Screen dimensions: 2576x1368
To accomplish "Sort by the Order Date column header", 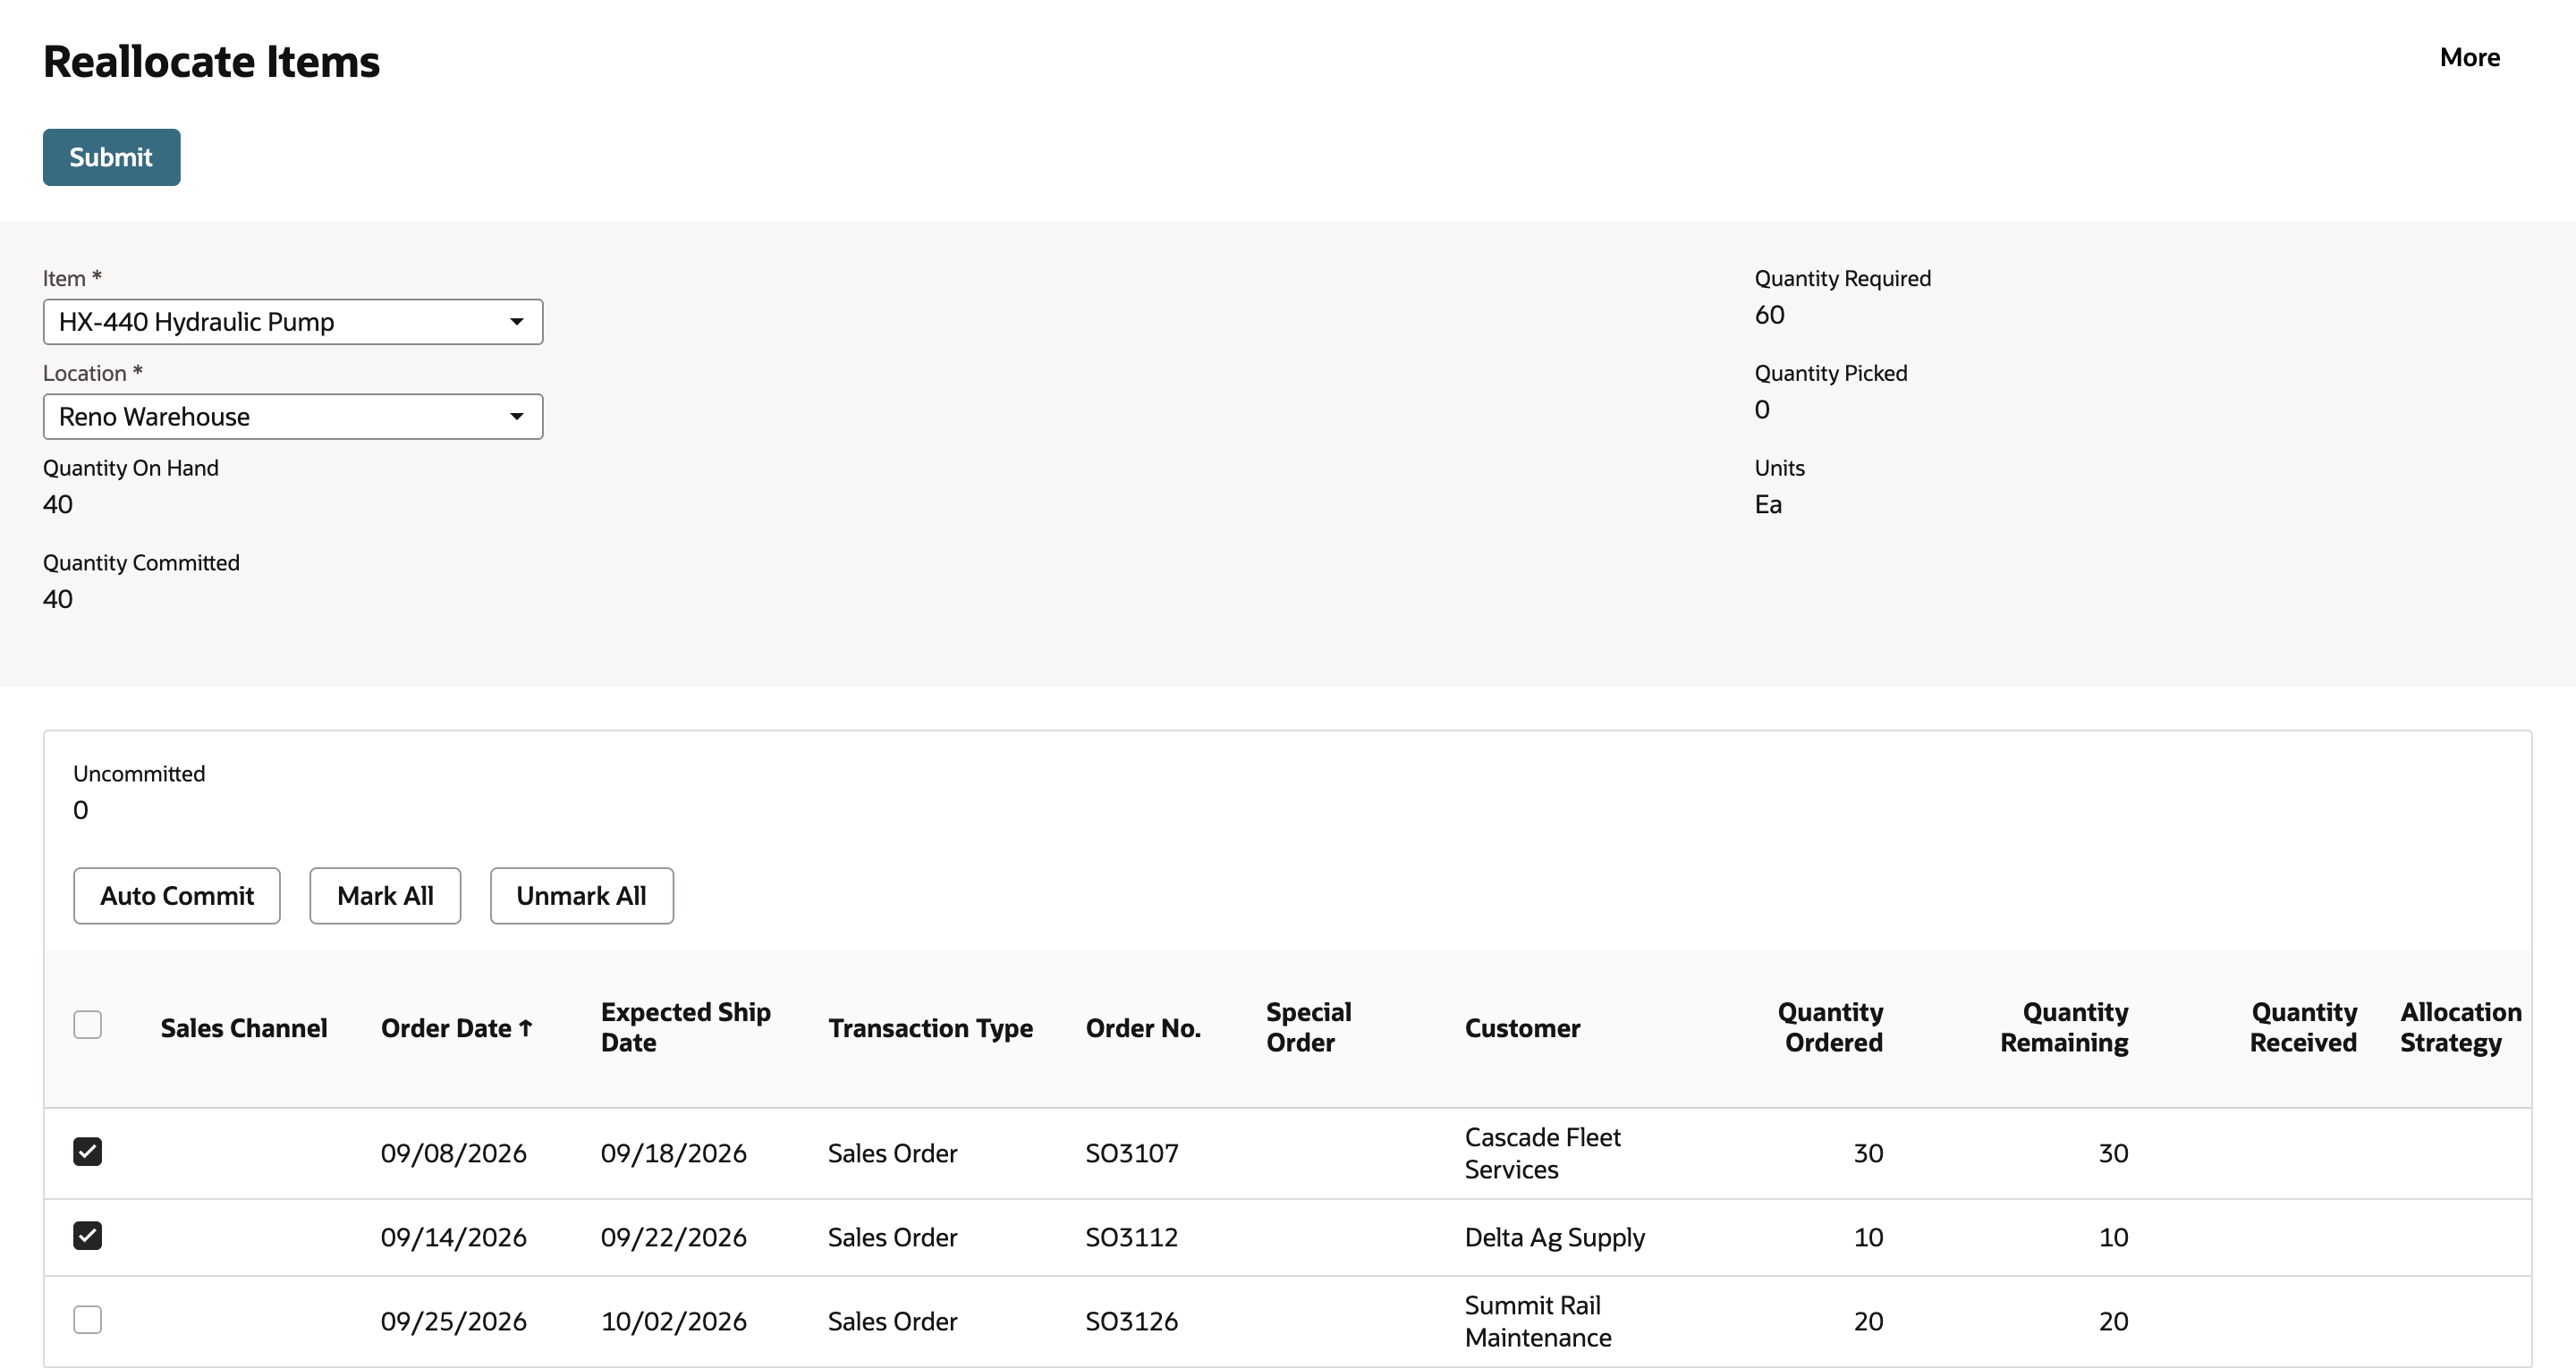I will [457, 1028].
